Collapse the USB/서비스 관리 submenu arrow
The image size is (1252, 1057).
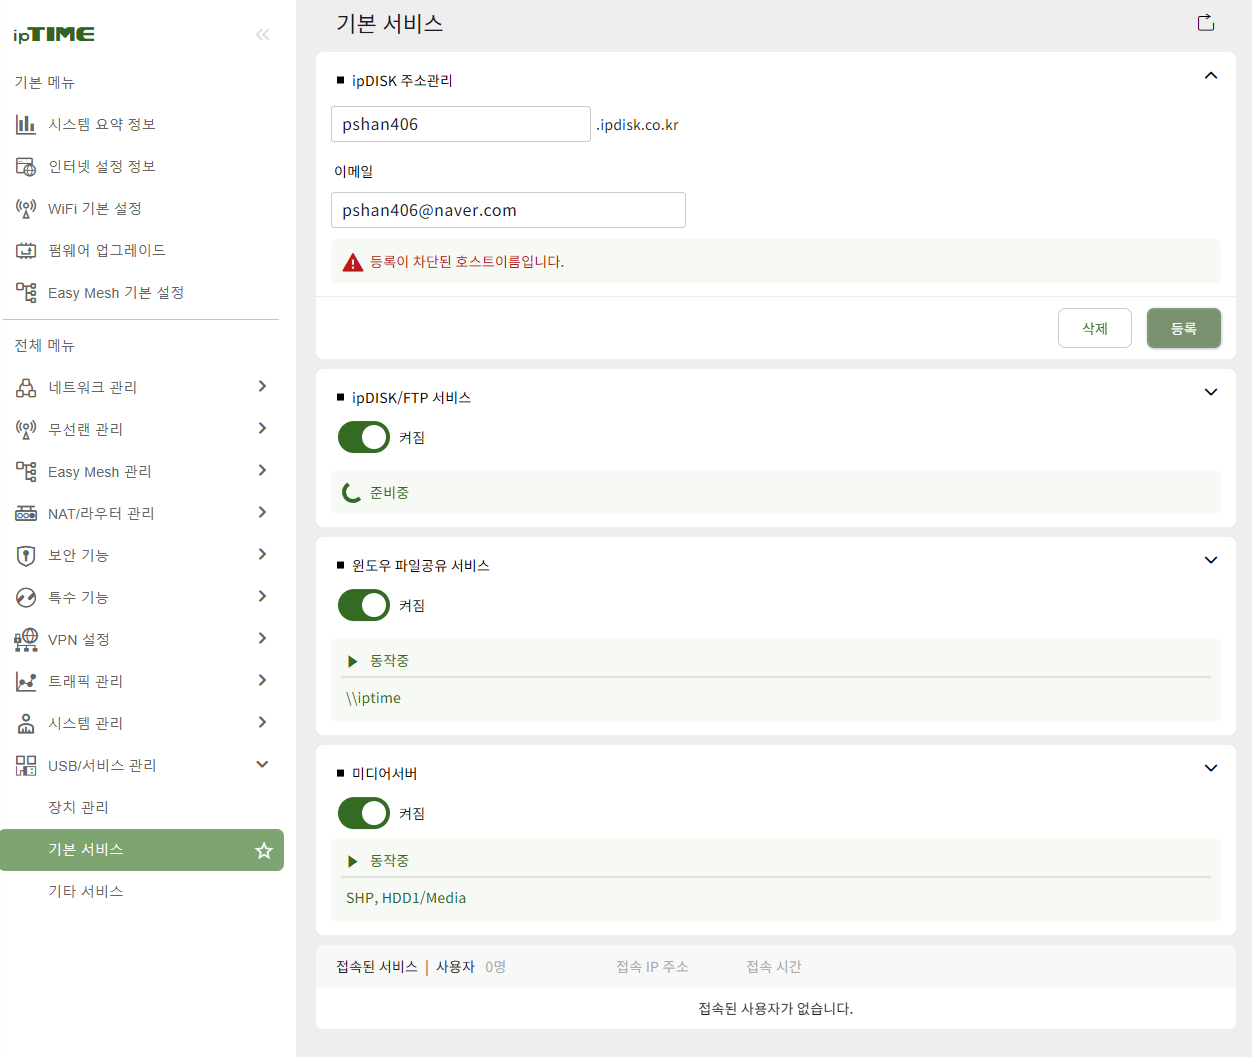[x=262, y=764]
